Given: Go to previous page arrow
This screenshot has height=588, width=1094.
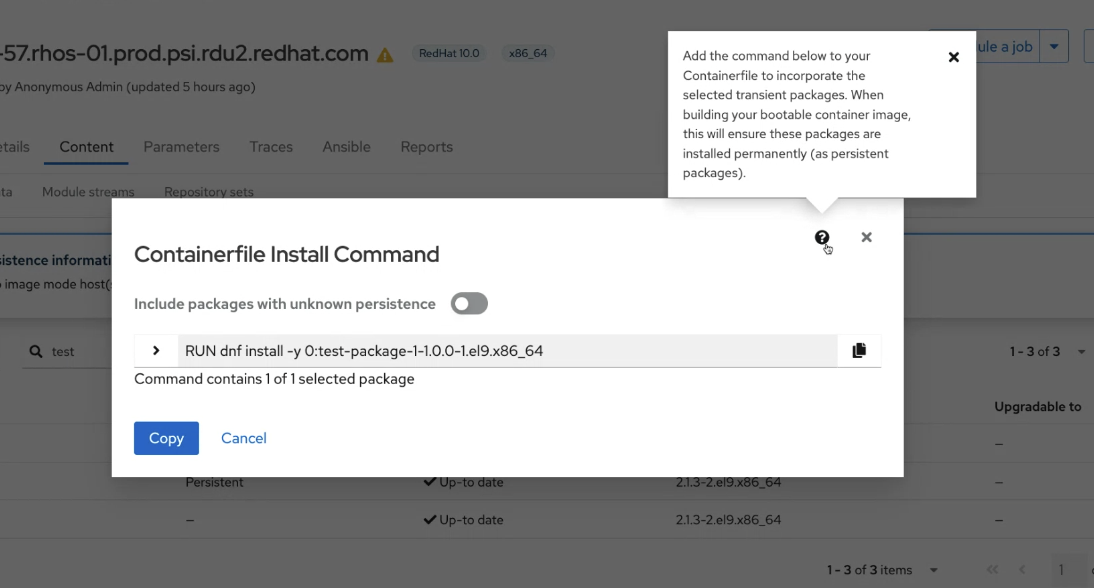Looking at the screenshot, I should (1022, 570).
